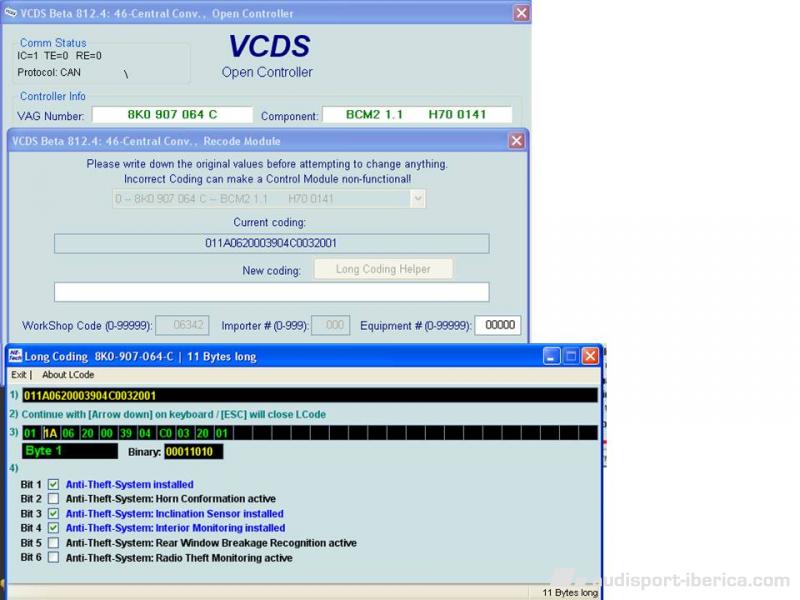Image resolution: width=800 pixels, height=600 pixels.
Task: Enable Bit 6 Radio Theft Monitoring active
Action: pyautogui.click(x=54, y=557)
